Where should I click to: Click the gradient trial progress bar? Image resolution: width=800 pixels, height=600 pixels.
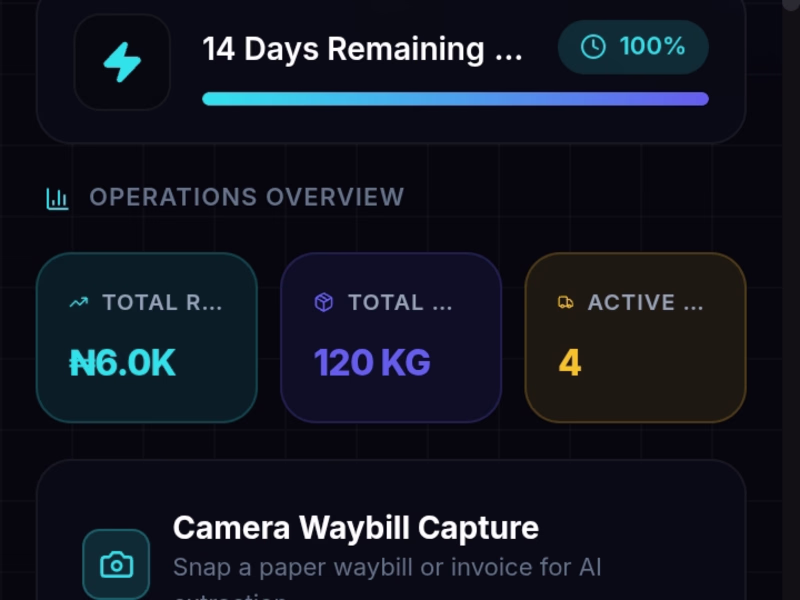pos(455,98)
